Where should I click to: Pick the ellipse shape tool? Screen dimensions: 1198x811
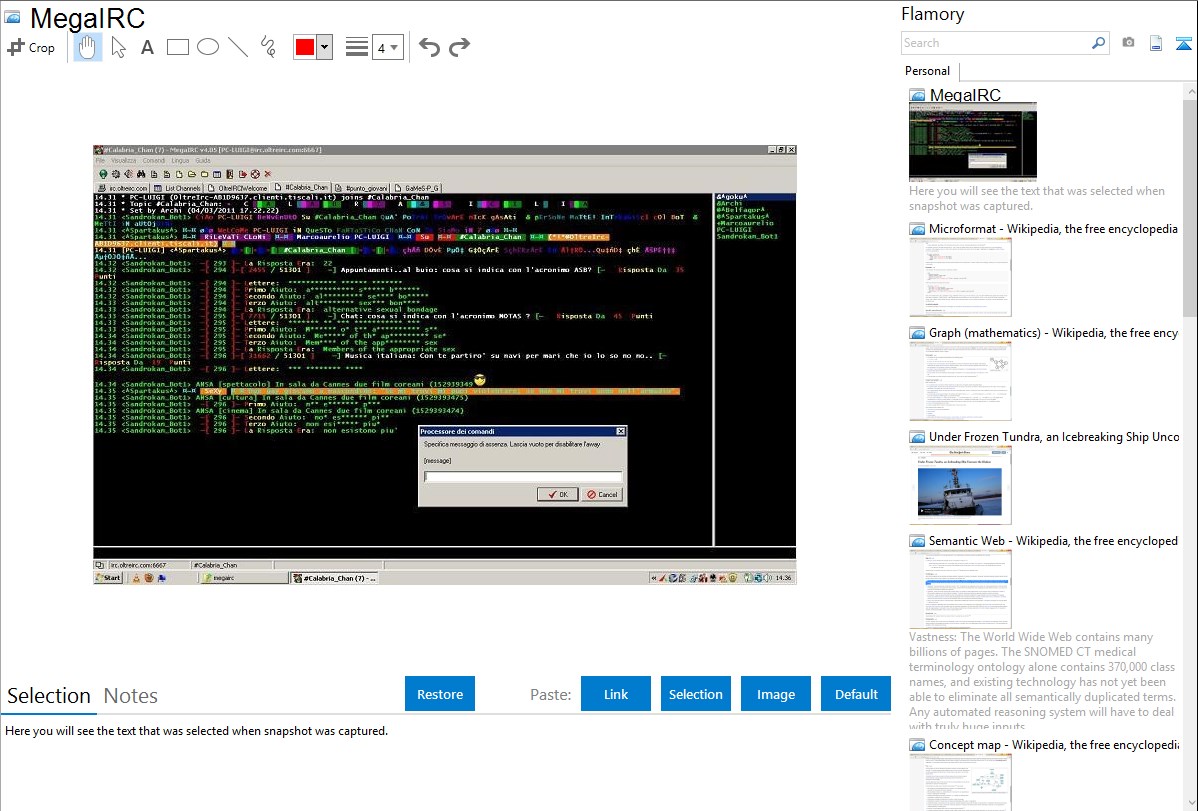pos(208,47)
